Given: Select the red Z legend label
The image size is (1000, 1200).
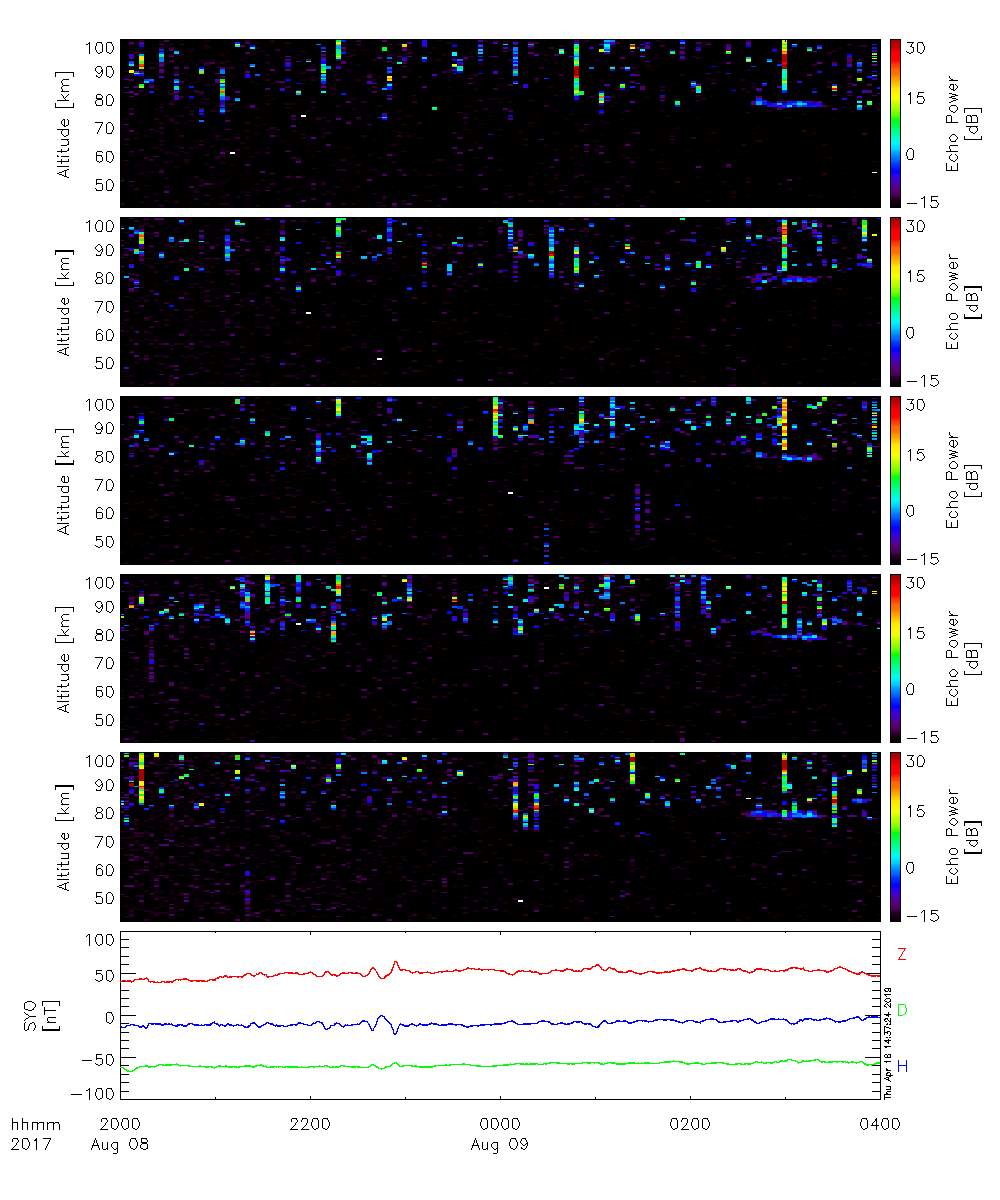Looking at the screenshot, I should pos(902,954).
